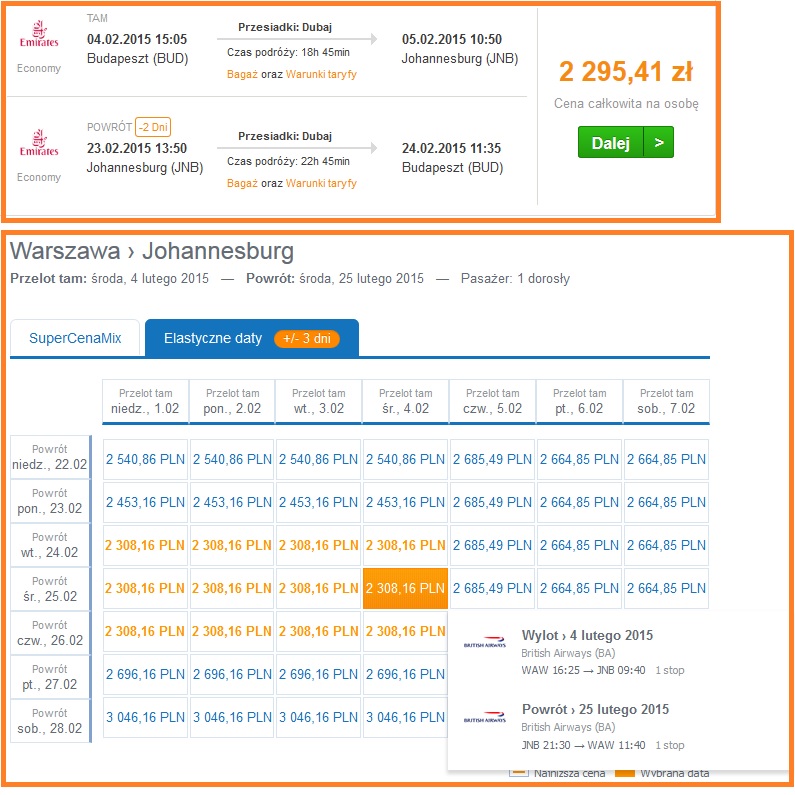Select return row czw., 26.02
This screenshot has width=795, height=795.
point(50,633)
